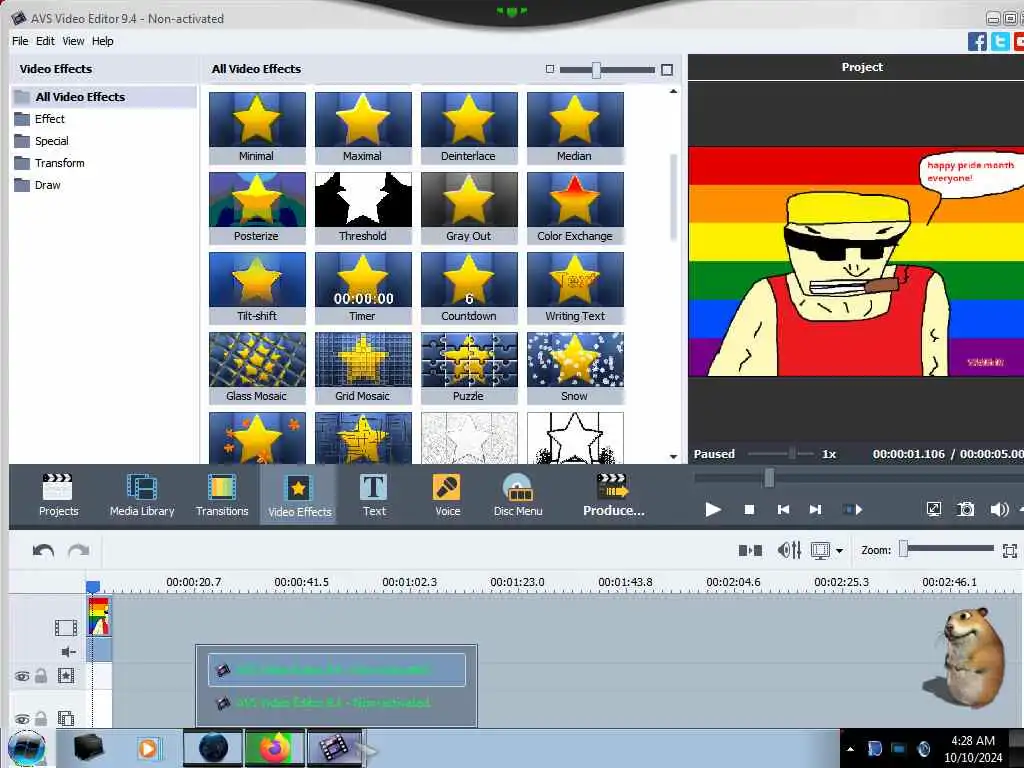This screenshot has height=768, width=1024.
Task: Redo the last action
Action: 78,551
